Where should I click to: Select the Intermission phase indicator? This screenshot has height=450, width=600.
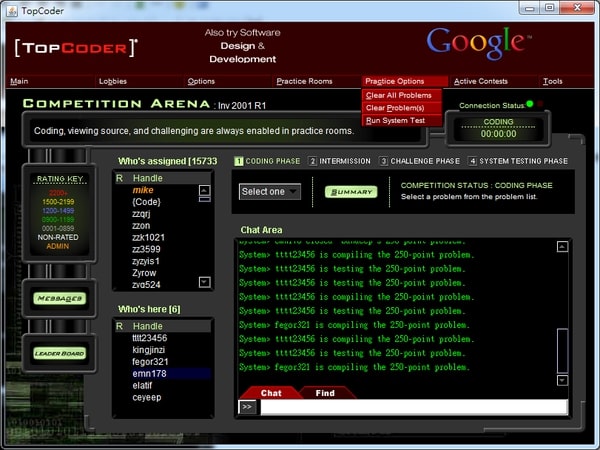[x=339, y=161]
